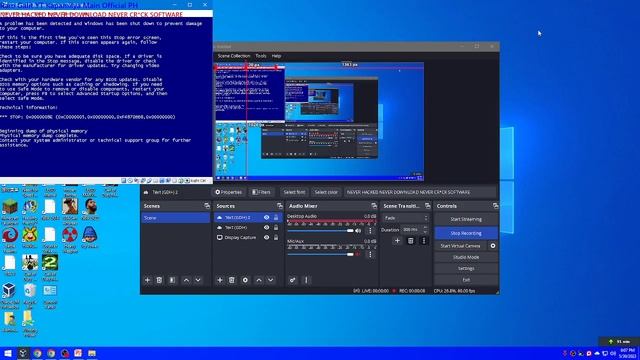Pop out the Audio Mixer dock

pos(374,206)
